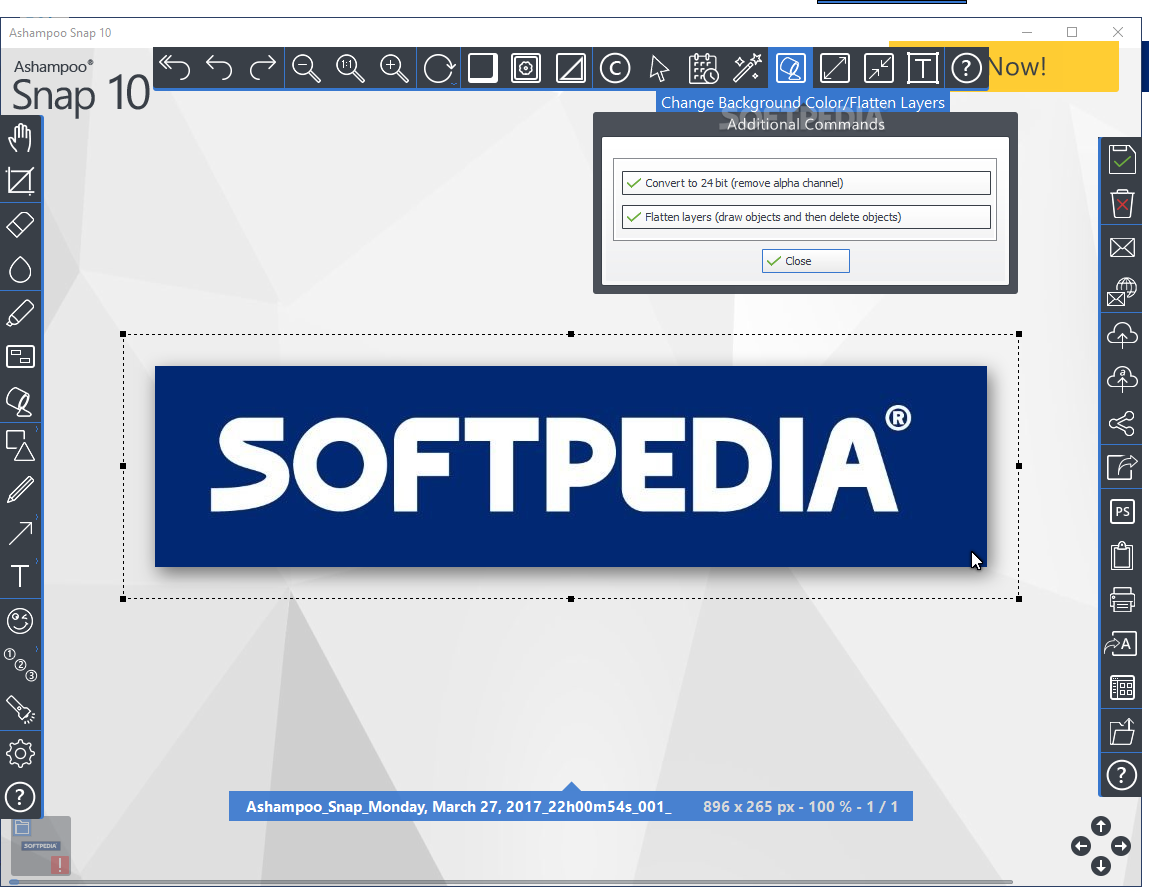
Task: Click the top toolbar help question mark
Action: [x=967, y=68]
